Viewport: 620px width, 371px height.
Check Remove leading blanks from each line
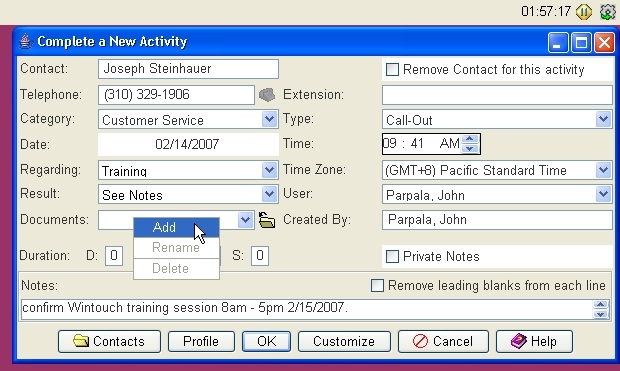pos(377,285)
